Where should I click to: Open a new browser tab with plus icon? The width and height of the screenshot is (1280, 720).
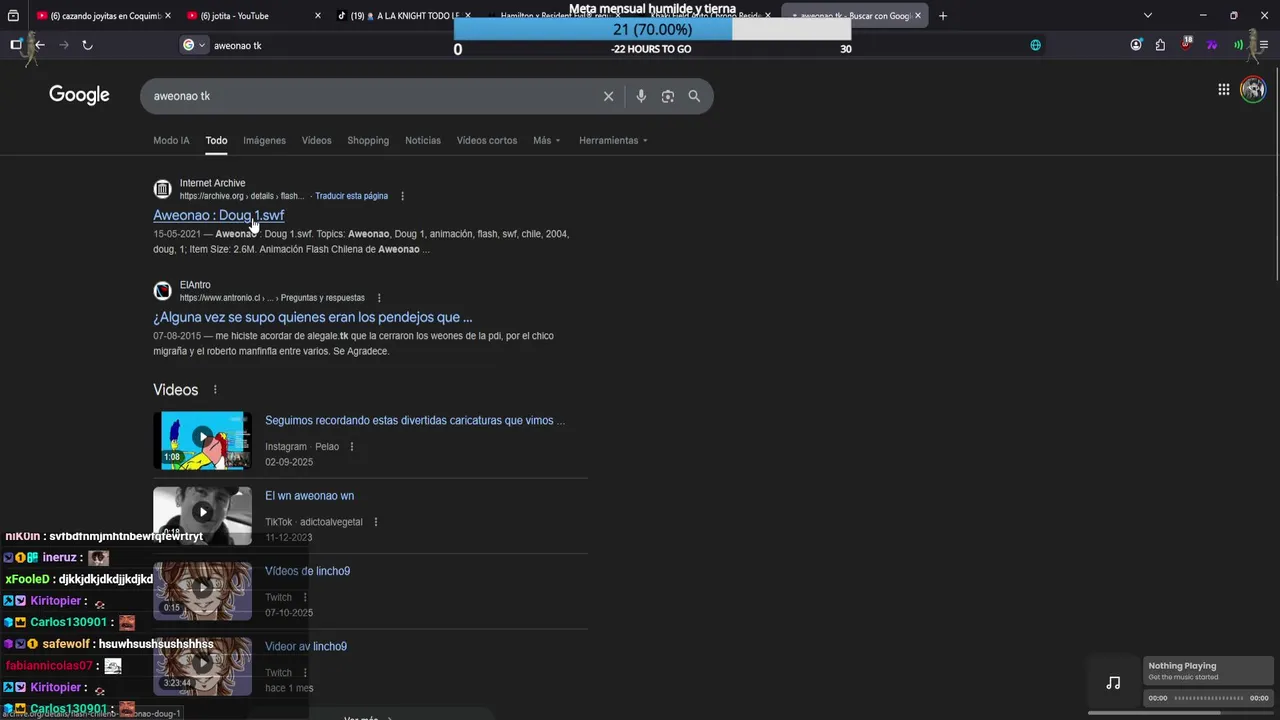942,16
